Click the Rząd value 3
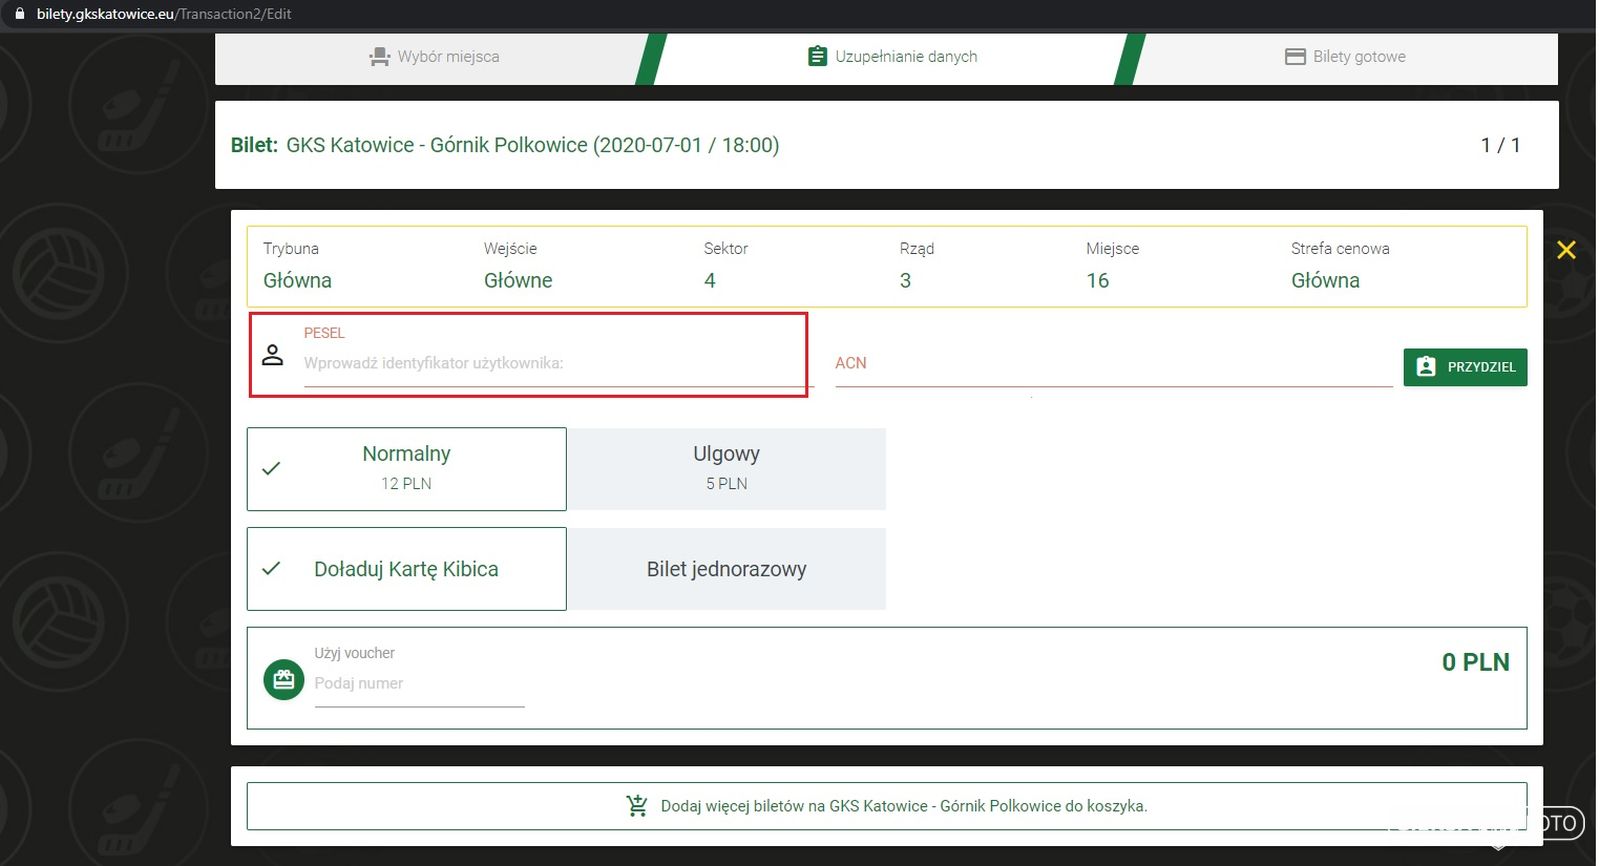This screenshot has height=866, width=1600. [905, 281]
